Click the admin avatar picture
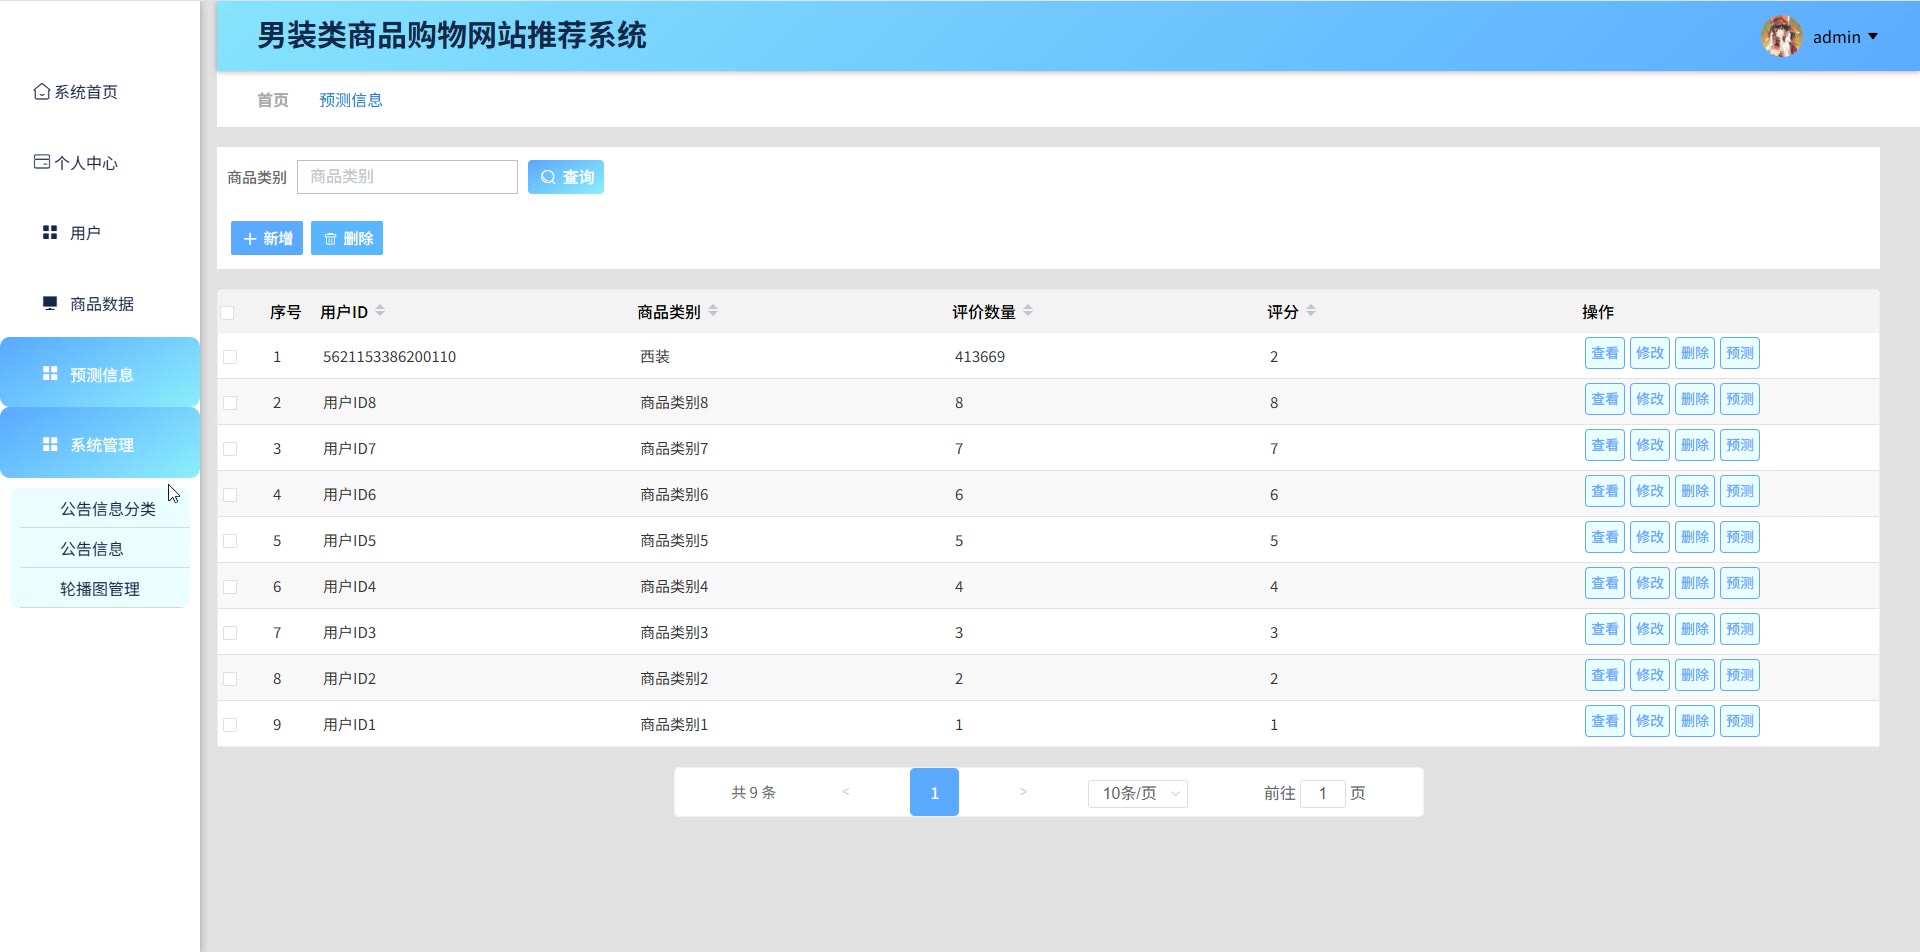Screen dimensions: 1920x952 pos(1781,37)
